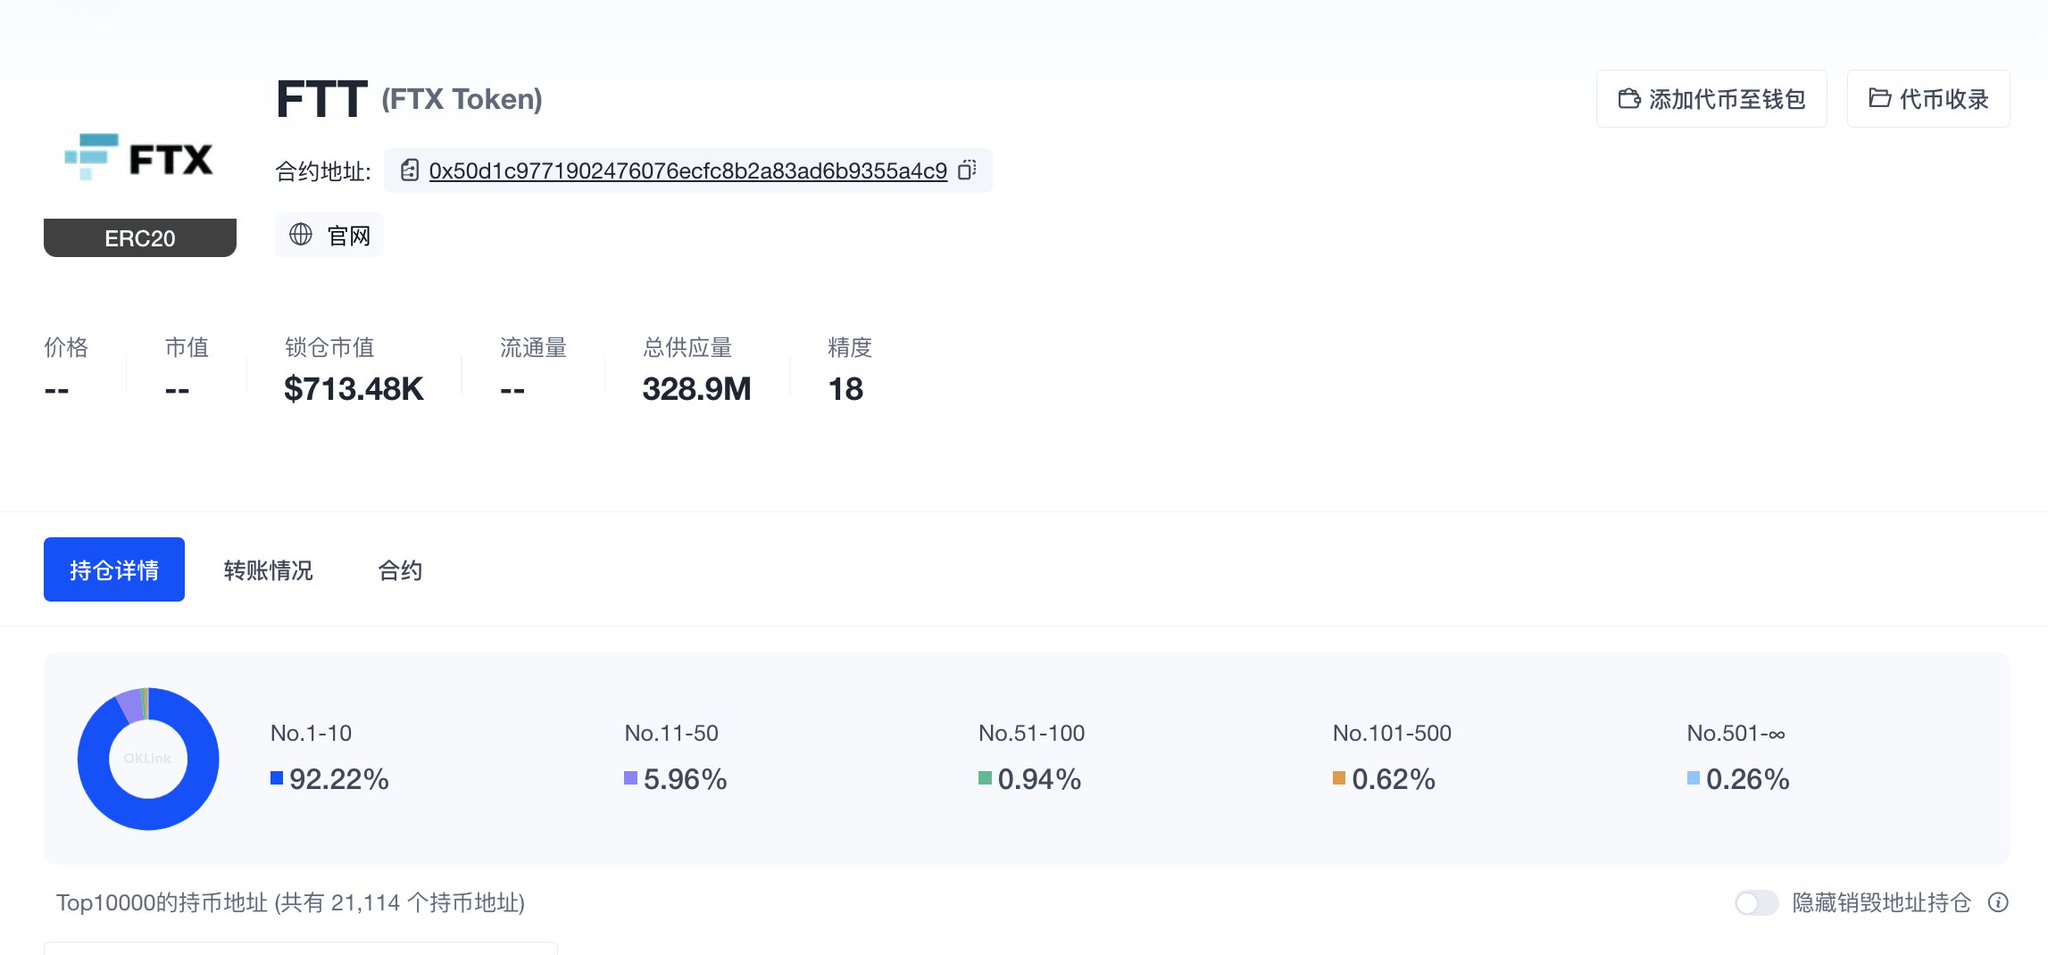The image size is (2048, 955).
Task: Open the contract address 0x50d1c977... link
Action: coord(687,170)
